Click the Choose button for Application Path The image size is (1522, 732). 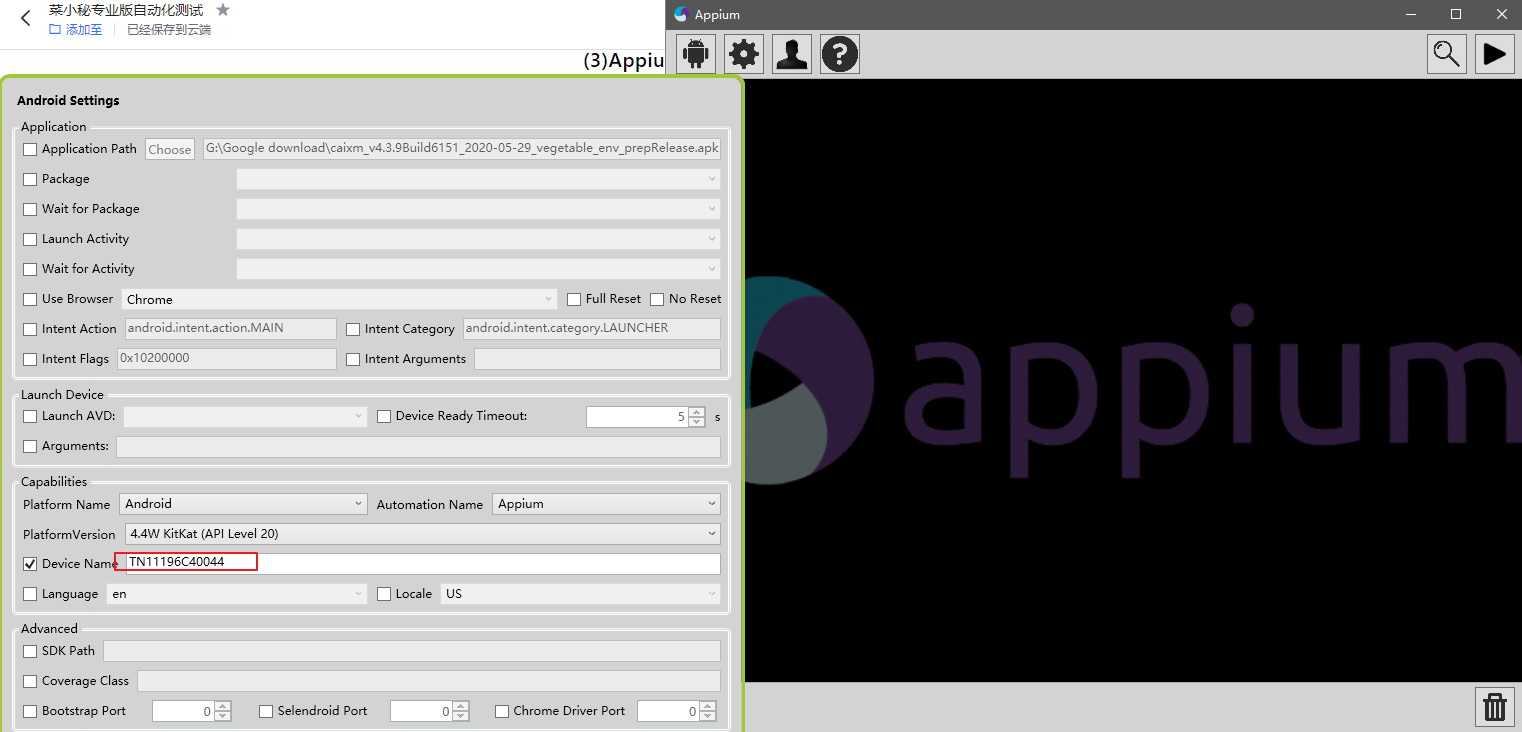pos(170,149)
